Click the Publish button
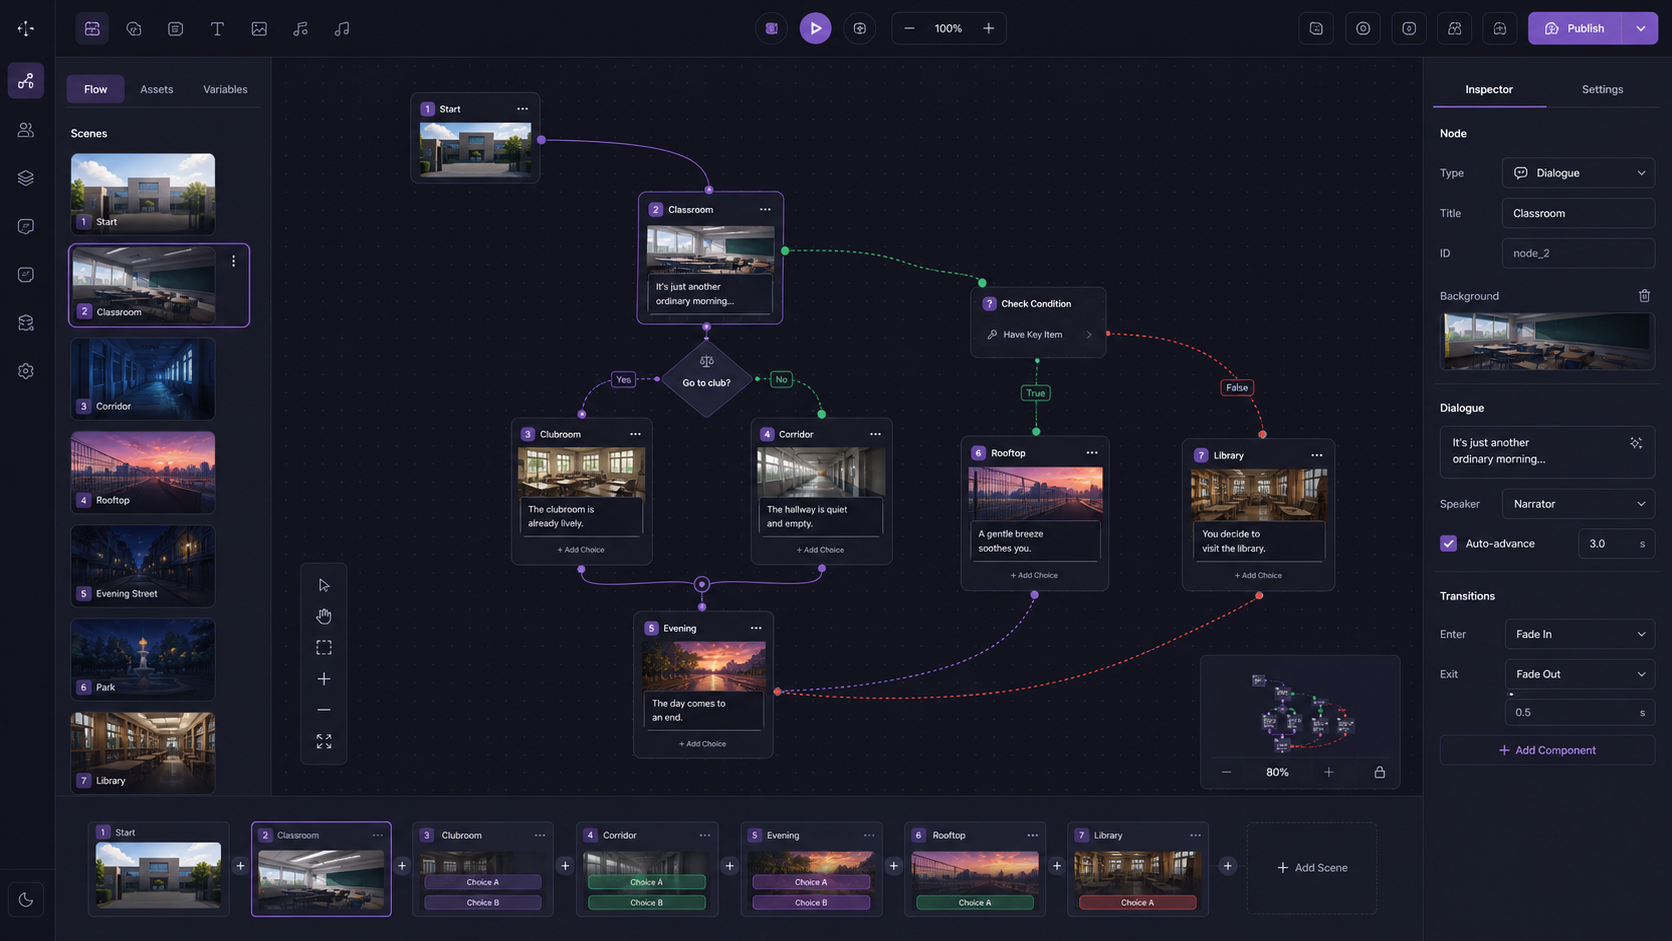 [1576, 28]
